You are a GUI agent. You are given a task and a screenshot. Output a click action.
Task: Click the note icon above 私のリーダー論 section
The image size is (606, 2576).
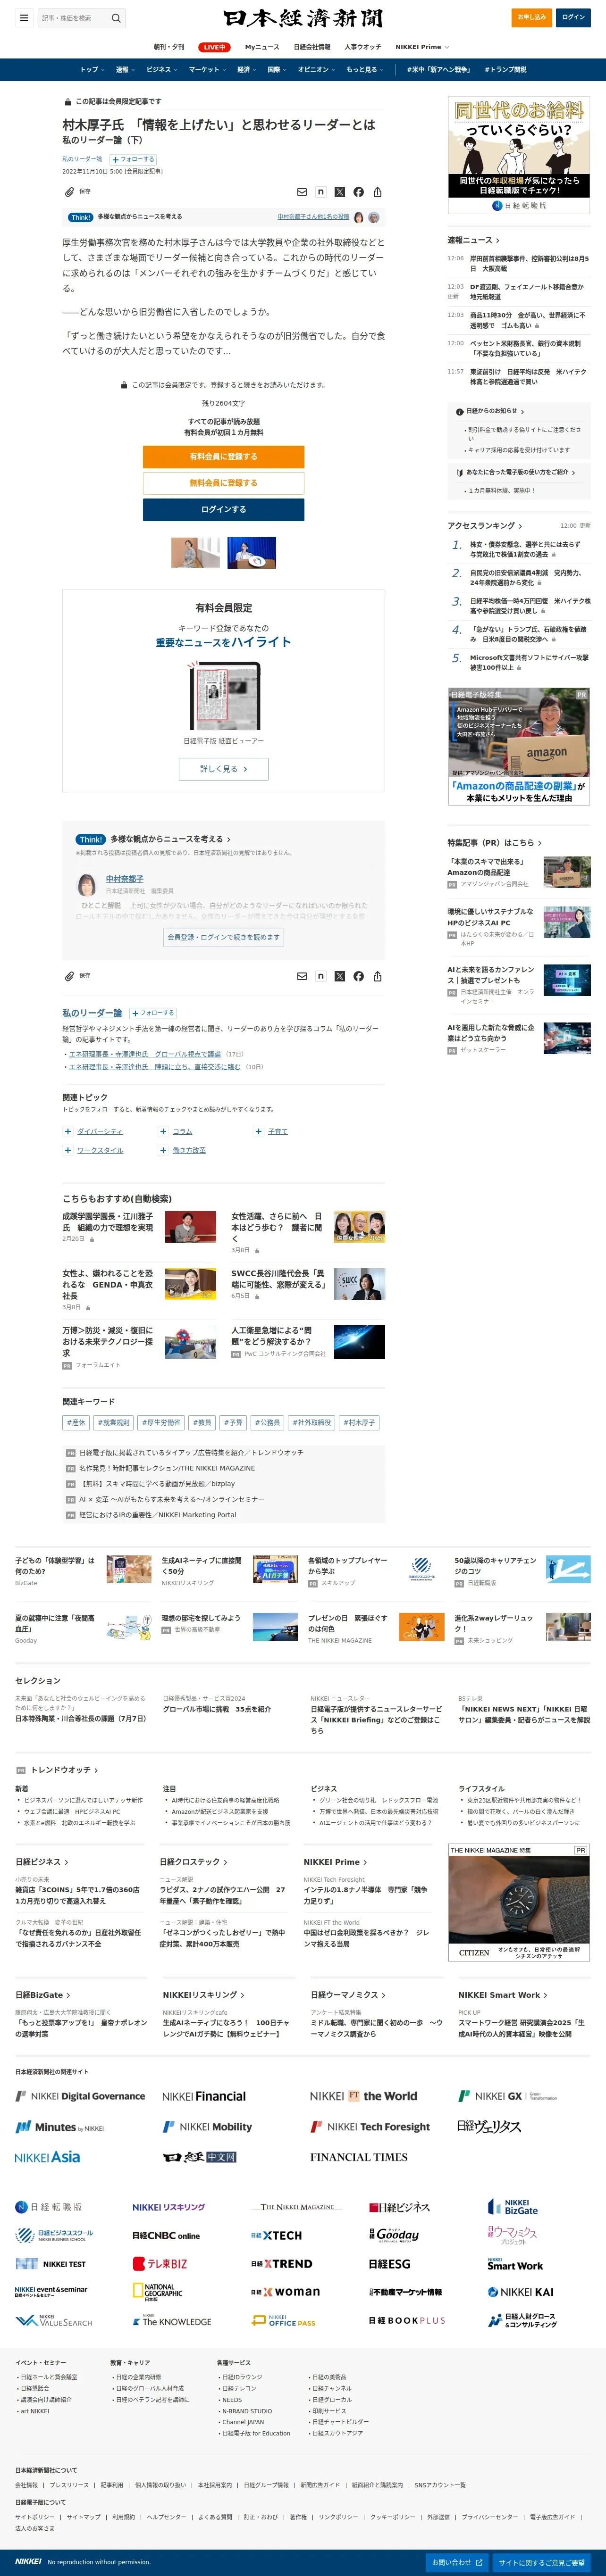(321, 976)
